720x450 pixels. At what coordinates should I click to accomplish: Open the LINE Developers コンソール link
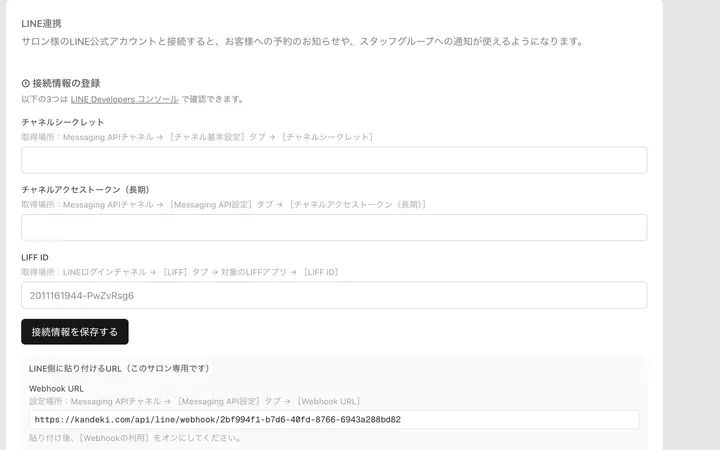(x=124, y=99)
